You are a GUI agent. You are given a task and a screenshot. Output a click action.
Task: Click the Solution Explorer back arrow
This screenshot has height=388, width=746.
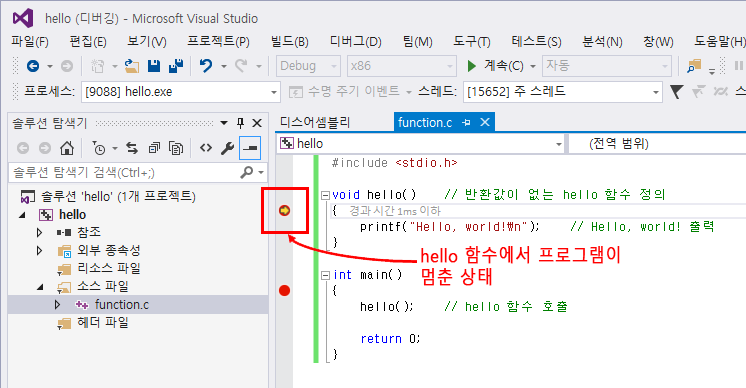[x=22, y=148]
